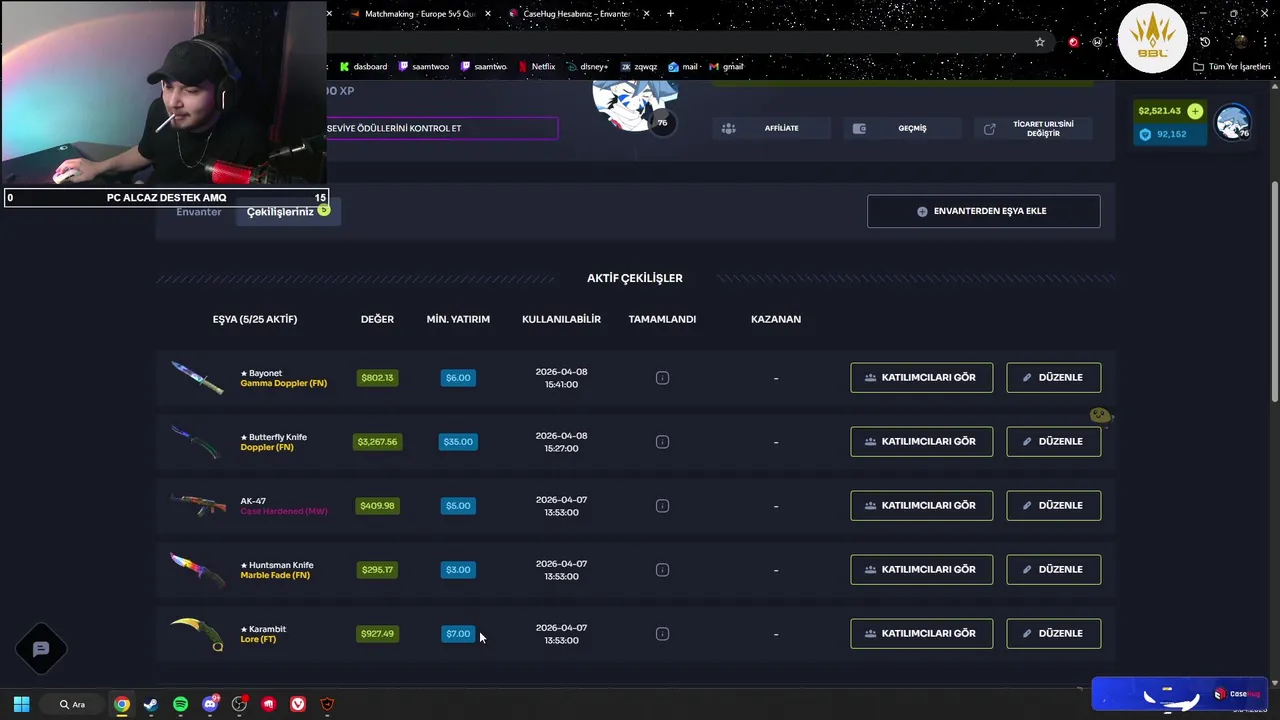Click the Butterfly Knife Doppler image

click(195, 442)
